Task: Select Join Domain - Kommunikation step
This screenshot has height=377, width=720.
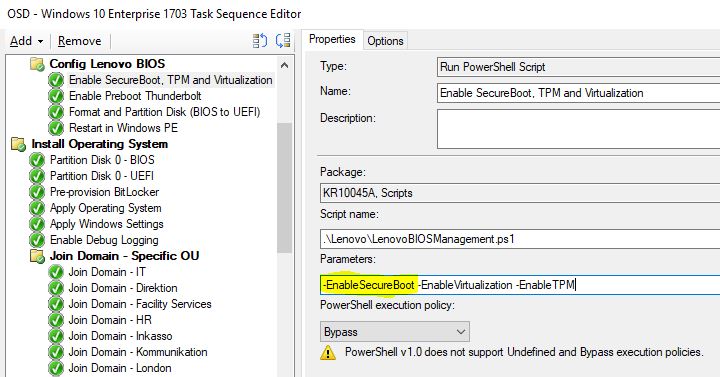Action: [138, 352]
